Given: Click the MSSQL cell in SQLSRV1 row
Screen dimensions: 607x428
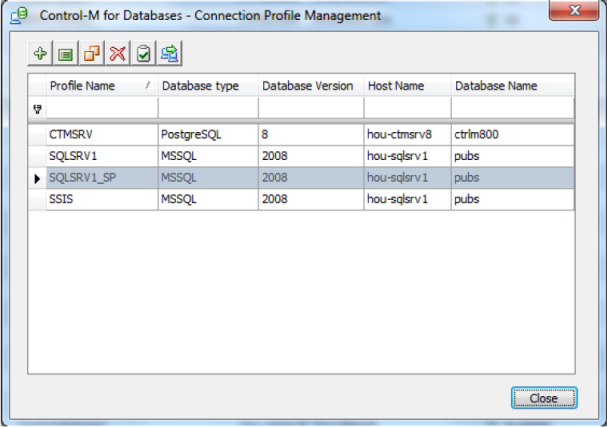Looking at the screenshot, I should 208,156.
